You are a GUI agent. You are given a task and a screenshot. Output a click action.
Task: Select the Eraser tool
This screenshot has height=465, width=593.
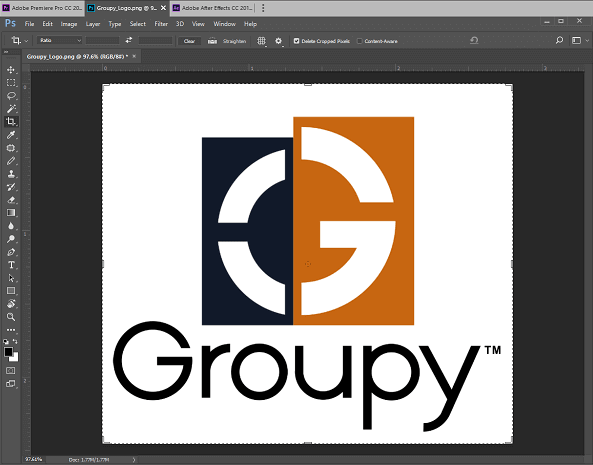(11, 200)
